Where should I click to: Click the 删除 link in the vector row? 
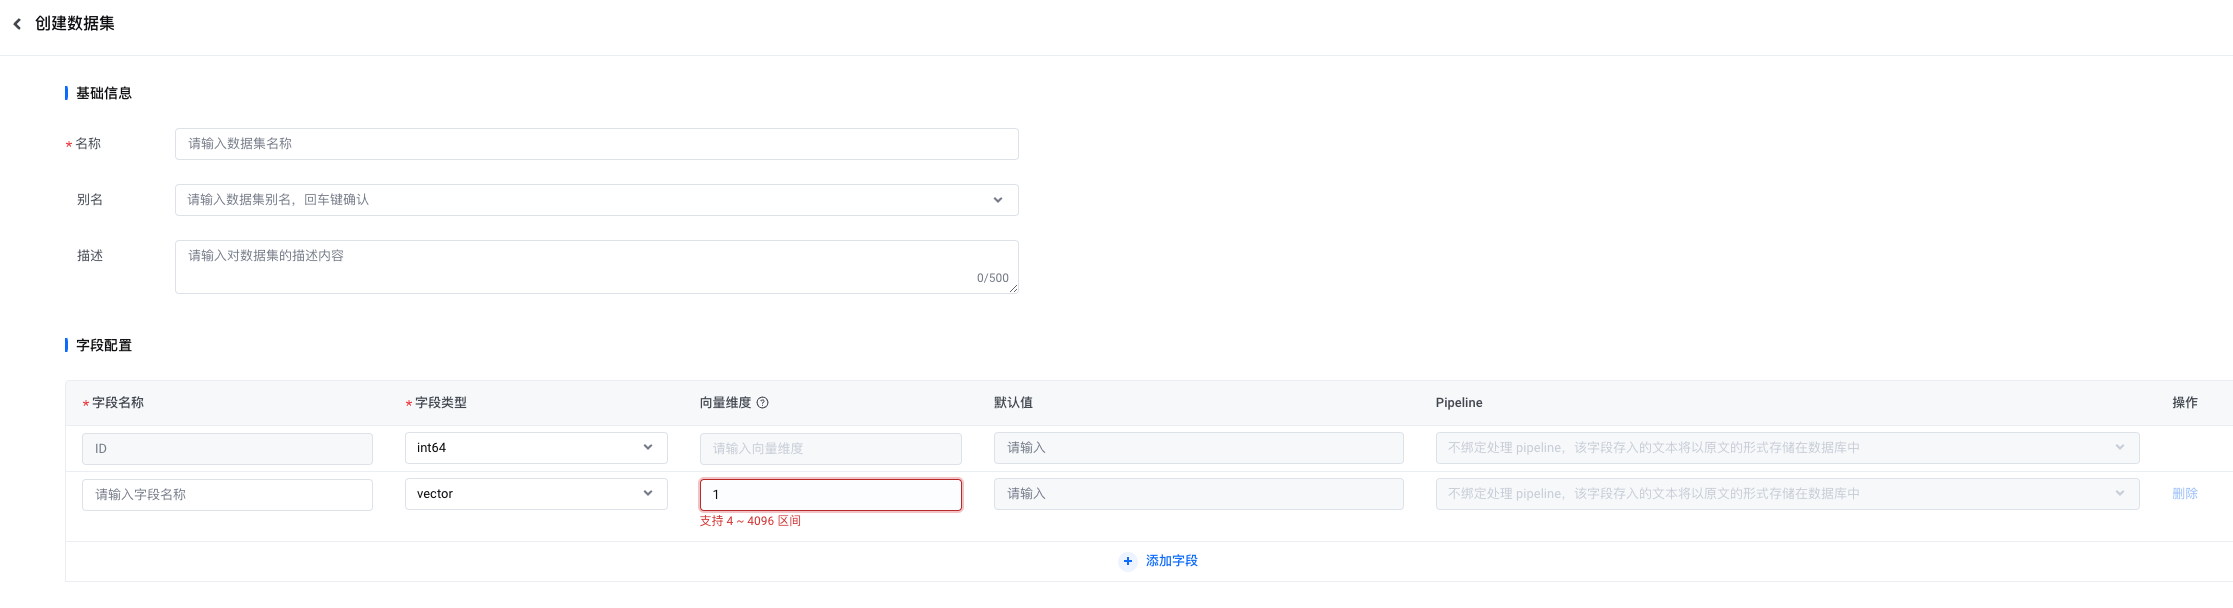(2185, 494)
